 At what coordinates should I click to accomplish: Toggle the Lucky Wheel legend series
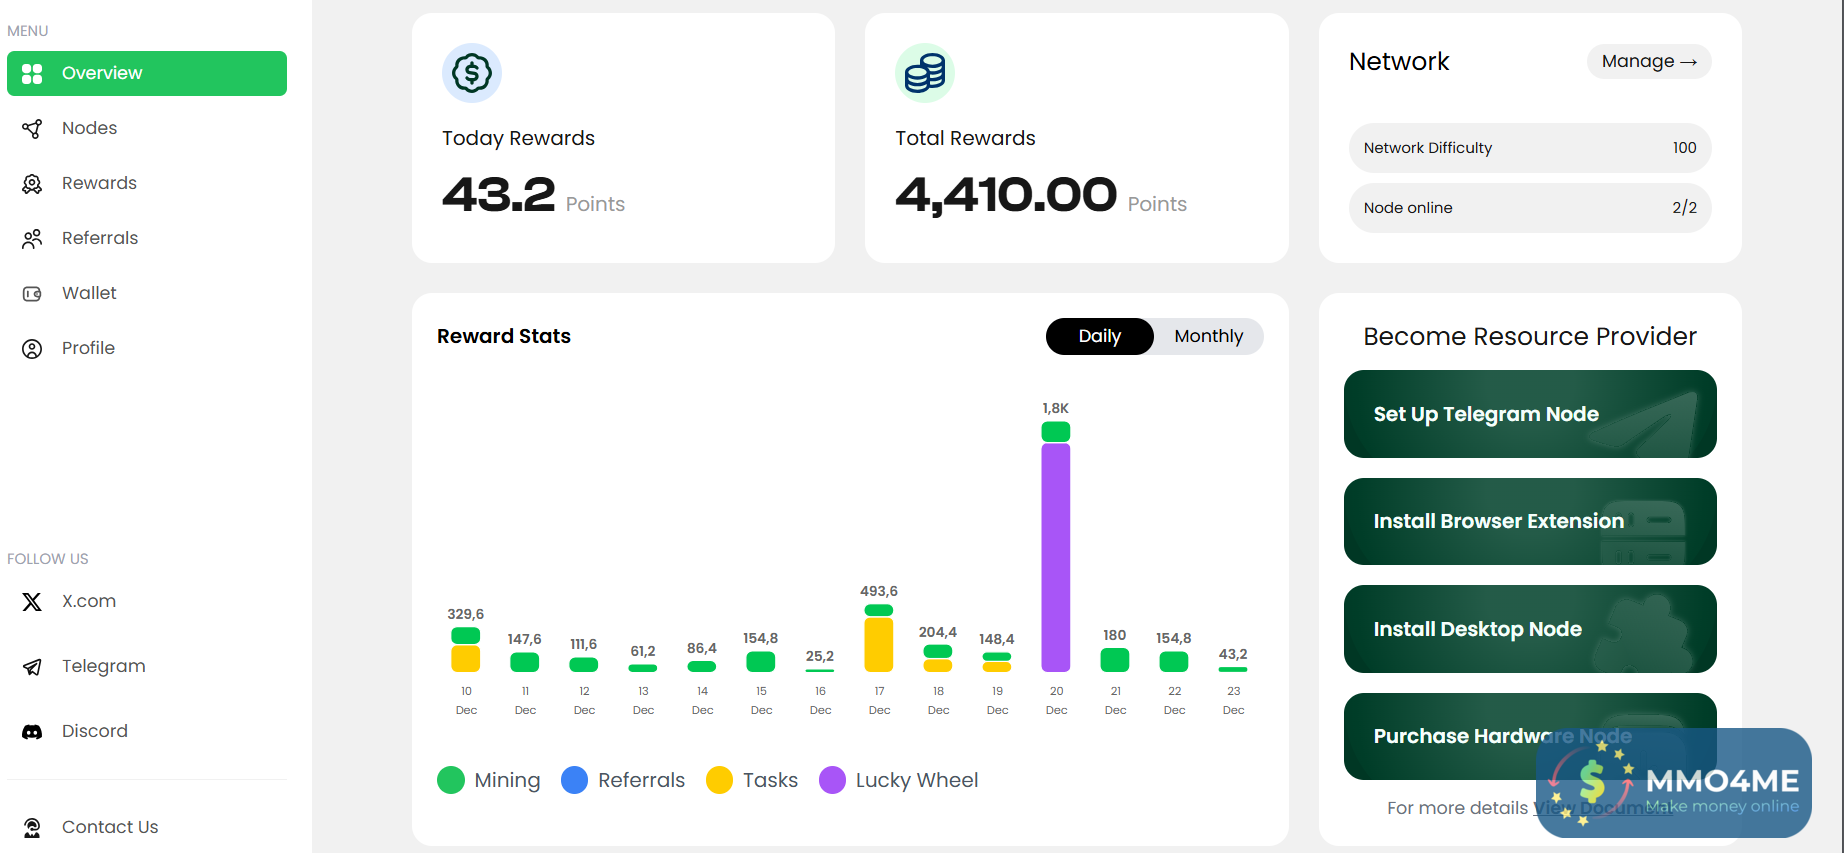(x=898, y=780)
